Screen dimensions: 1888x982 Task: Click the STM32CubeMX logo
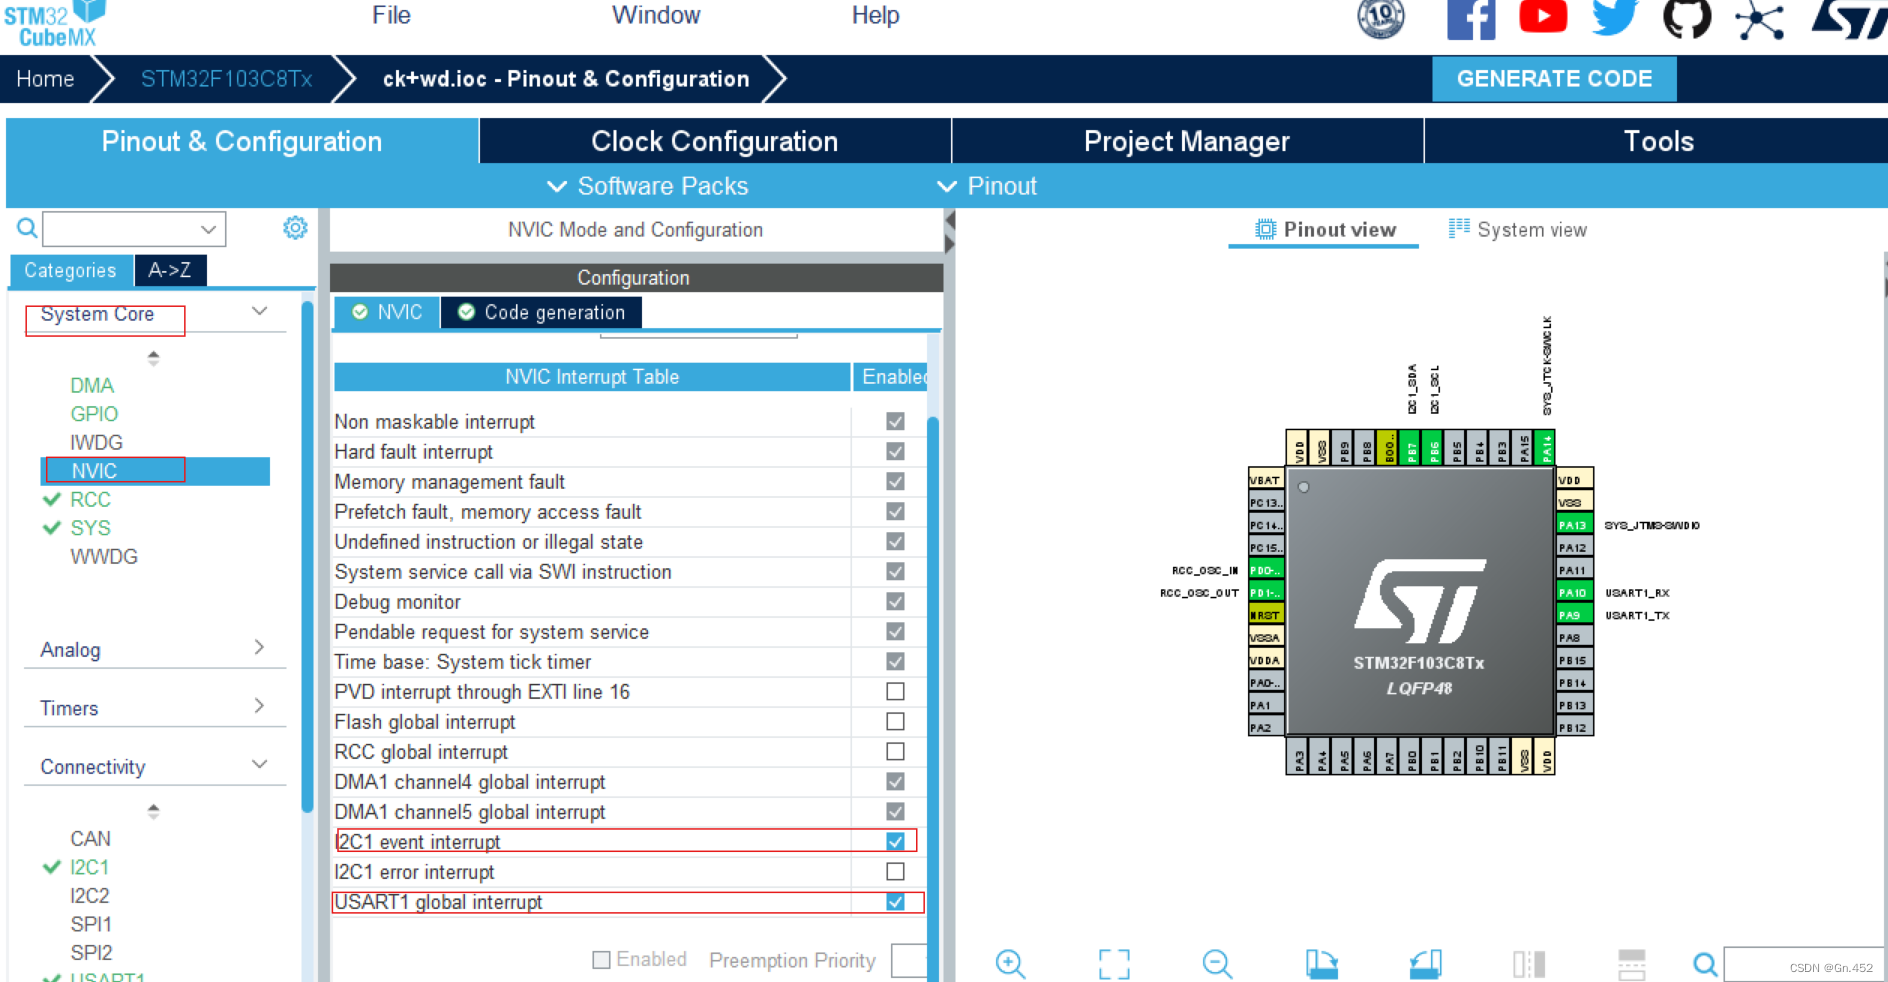click(54, 24)
